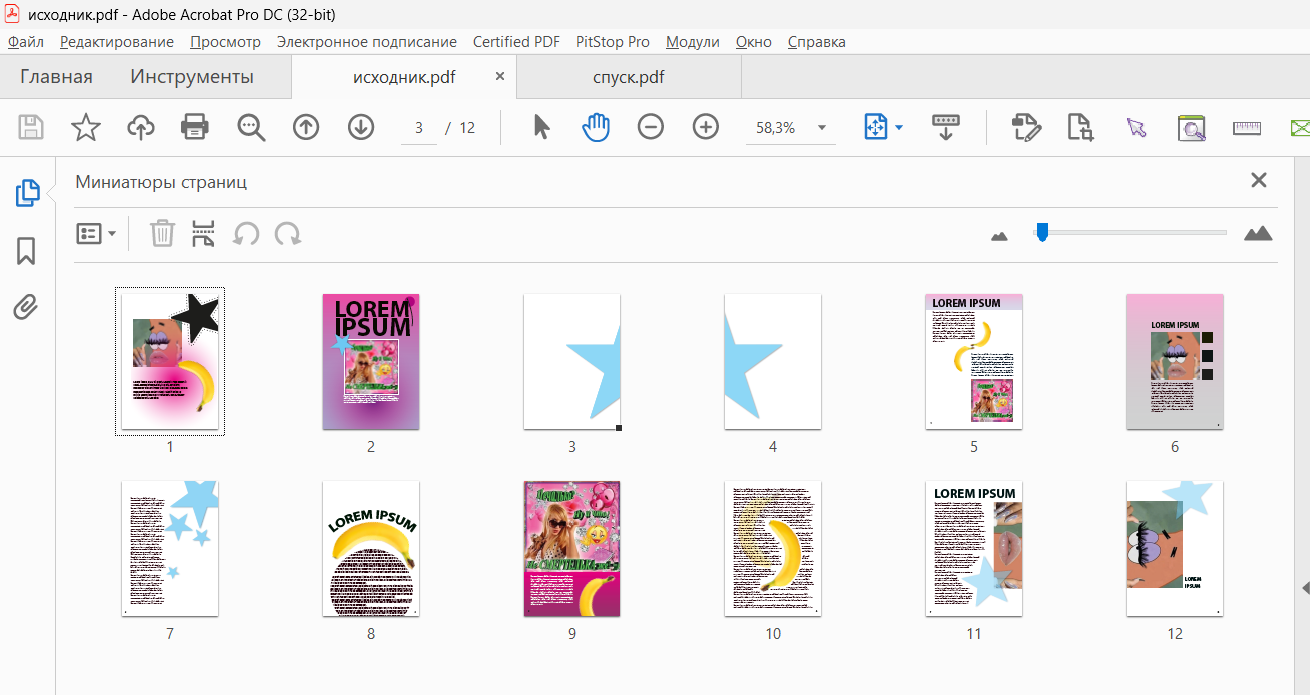
Task: Select the page 10 thumbnail
Action: pos(773,548)
